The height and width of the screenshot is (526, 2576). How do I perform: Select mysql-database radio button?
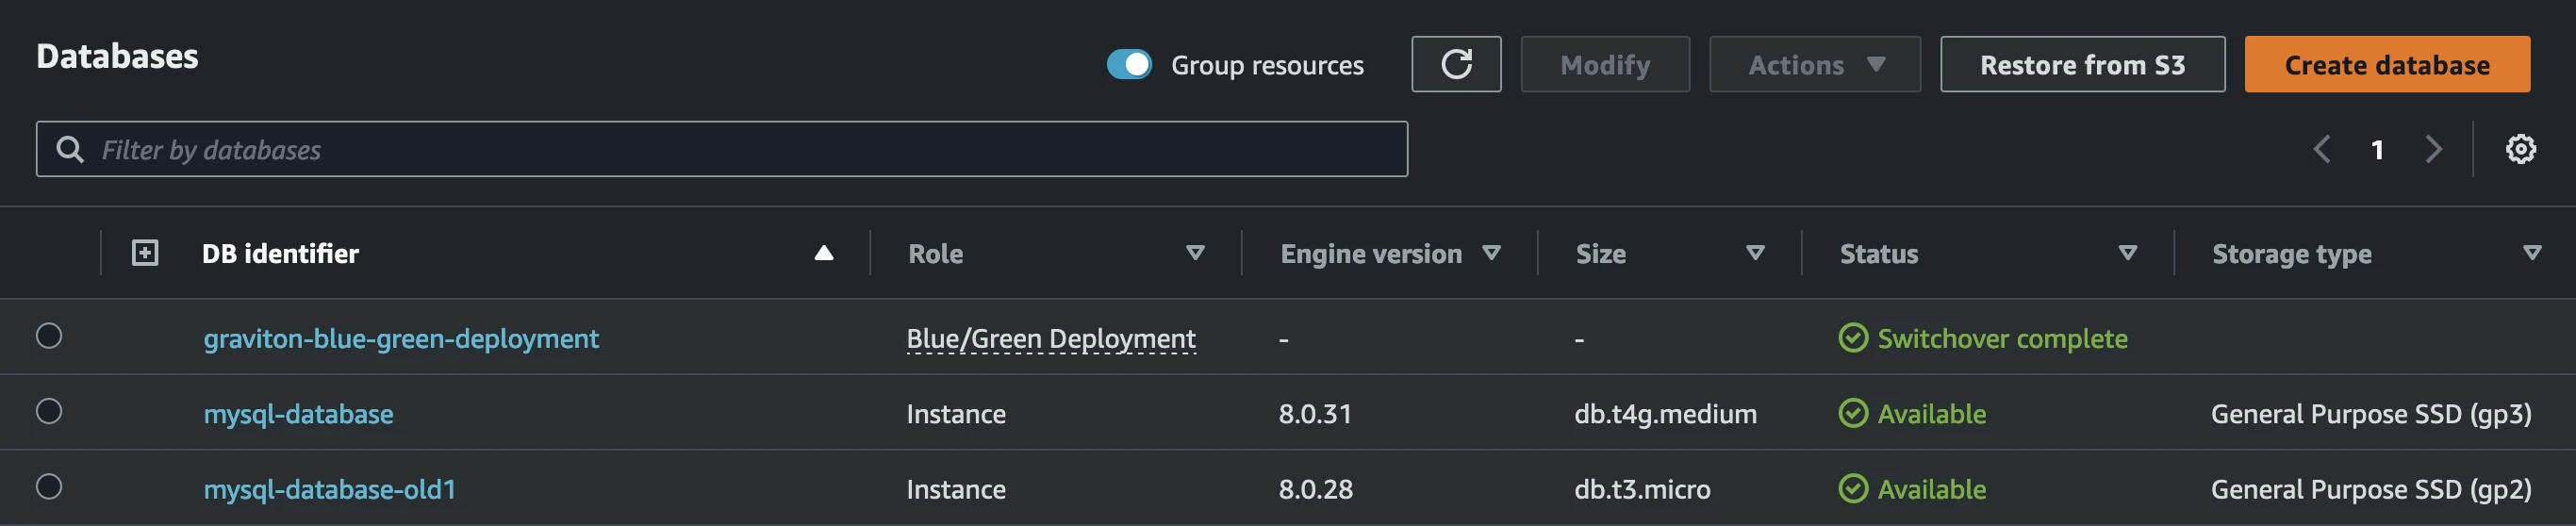[49, 411]
